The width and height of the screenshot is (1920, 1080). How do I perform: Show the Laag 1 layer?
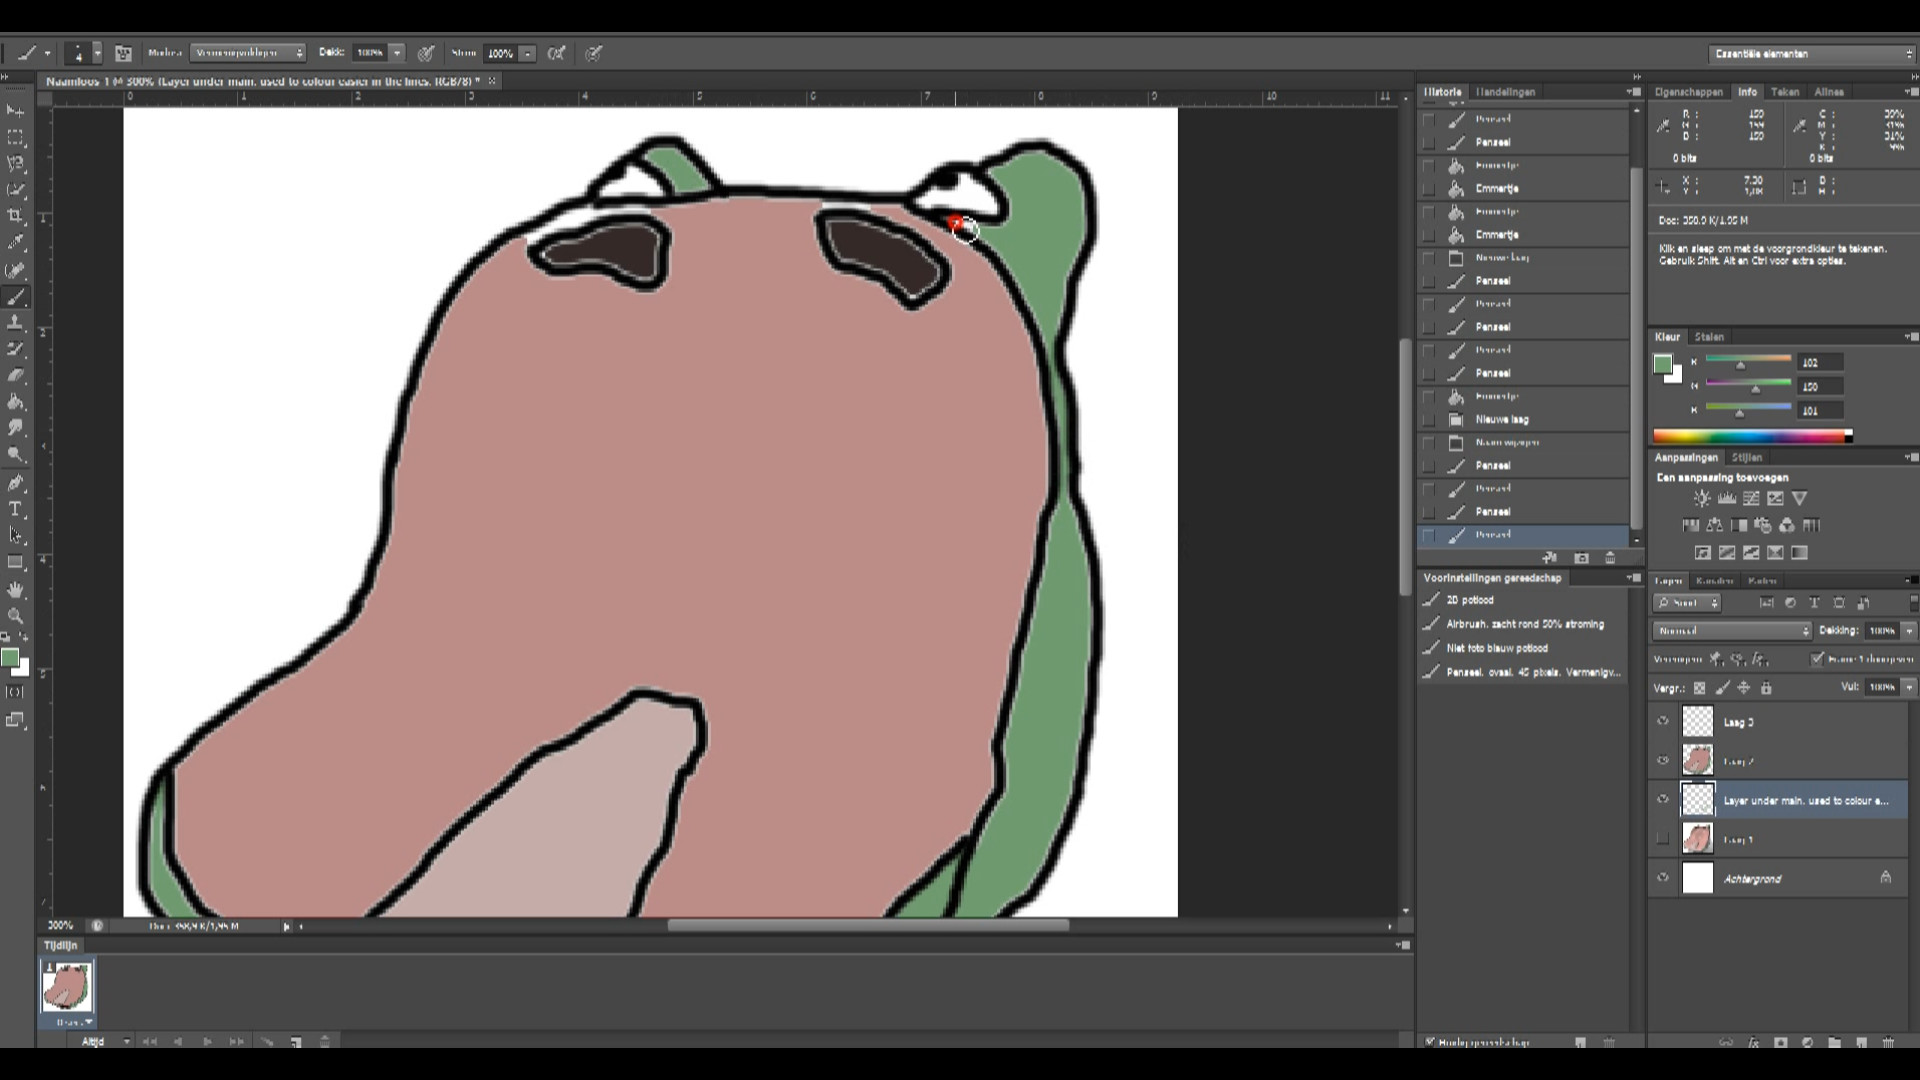(1663, 839)
